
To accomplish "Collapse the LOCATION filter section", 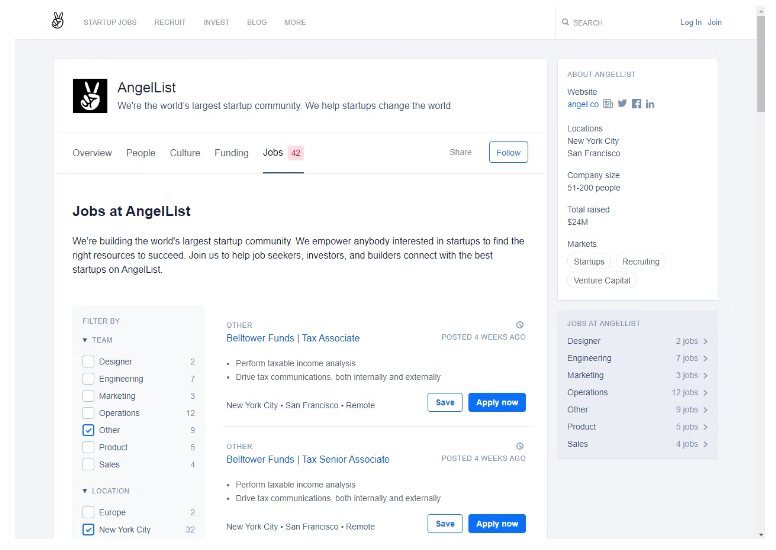I will coord(106,491).
